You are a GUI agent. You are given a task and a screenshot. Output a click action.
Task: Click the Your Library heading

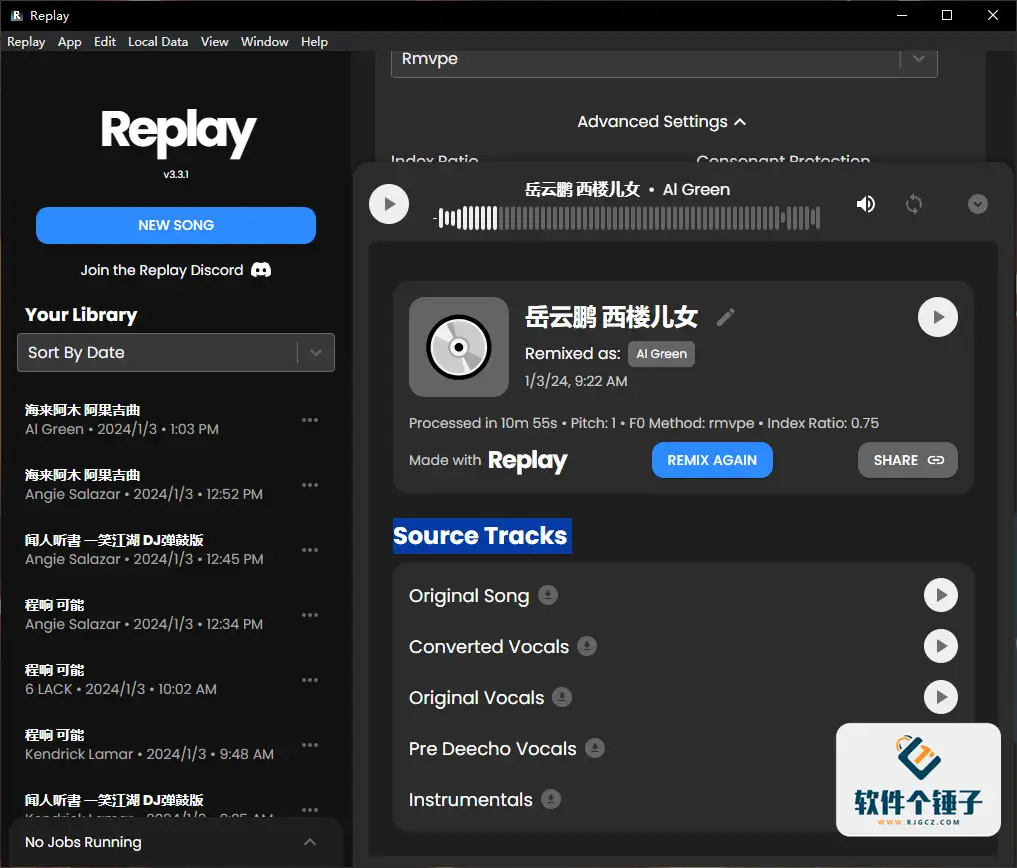point(81,315)
